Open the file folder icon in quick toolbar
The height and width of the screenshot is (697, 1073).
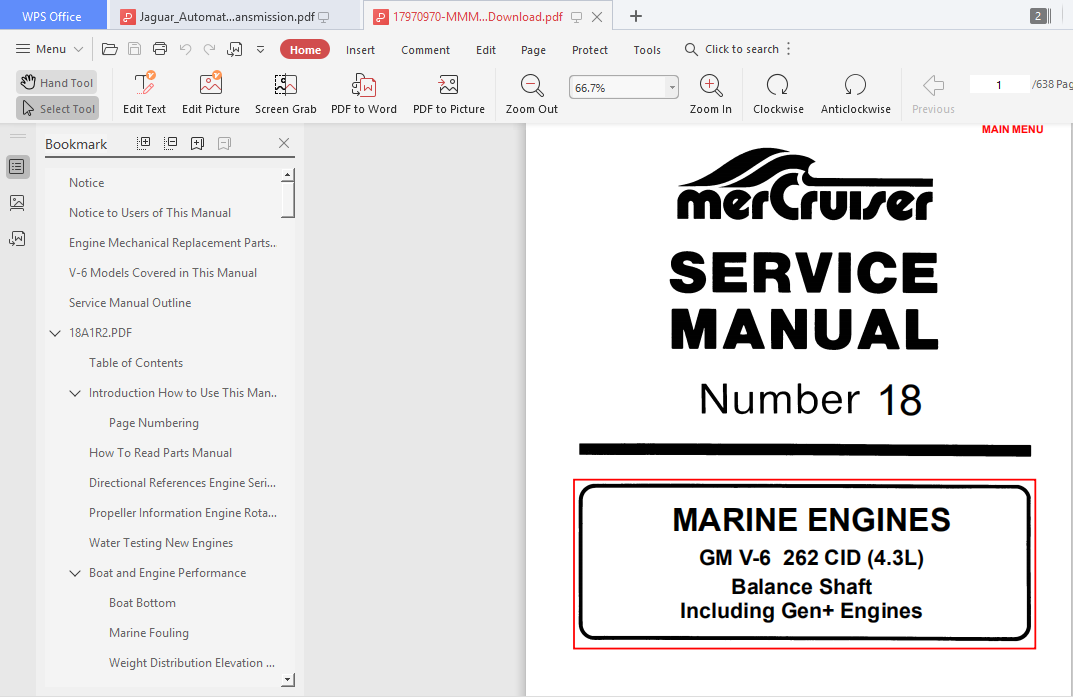[109, 49]
